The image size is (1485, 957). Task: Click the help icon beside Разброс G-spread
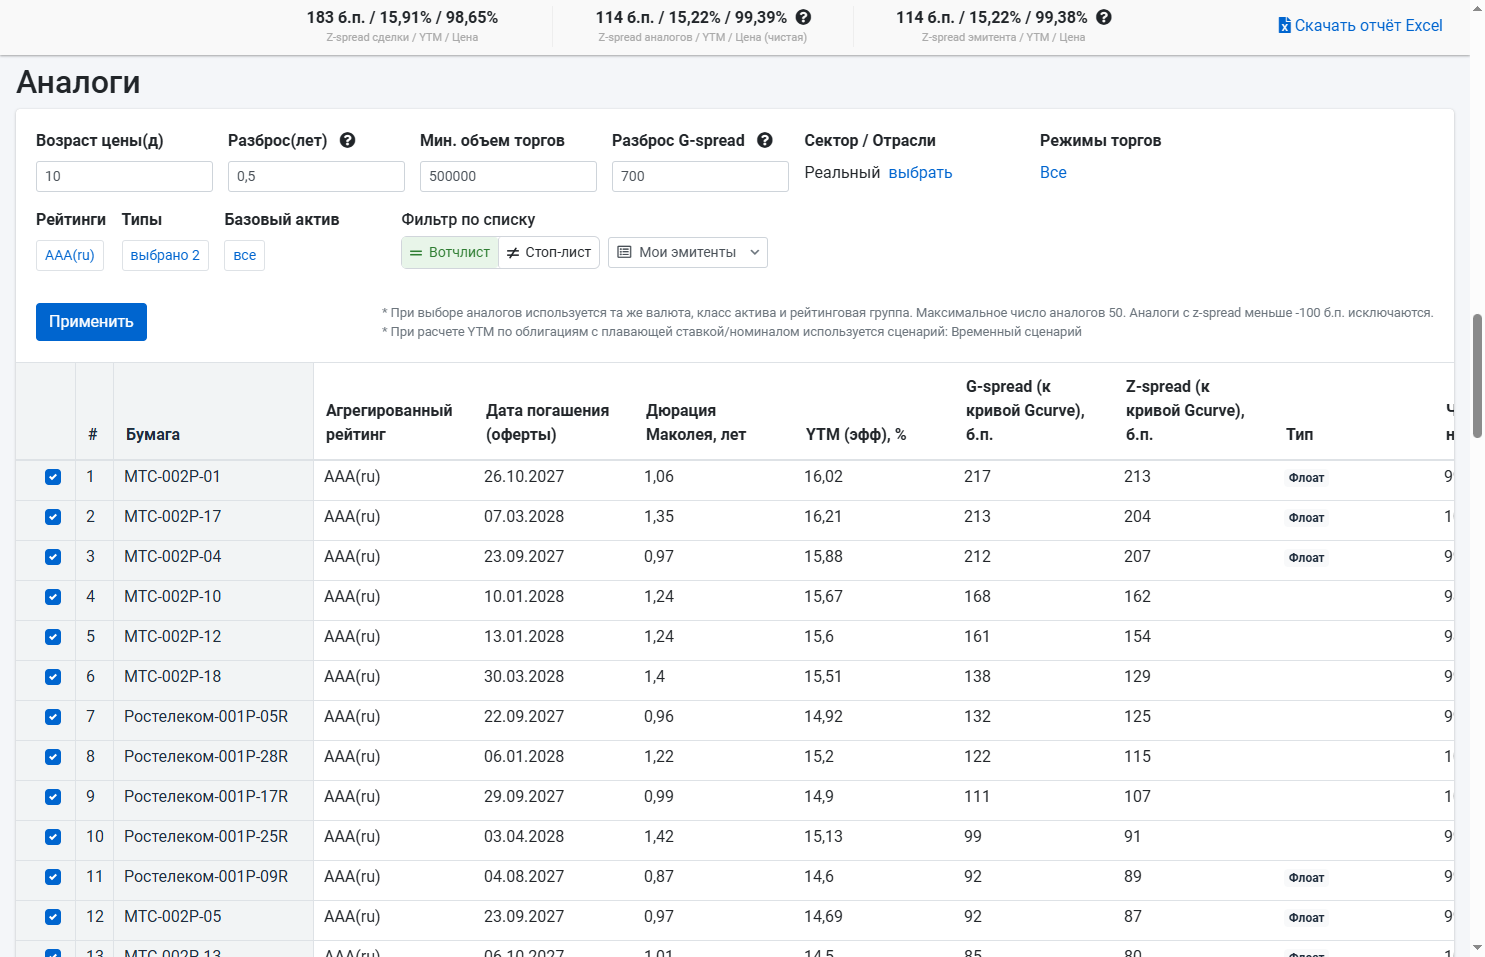[x=764, y=140]
